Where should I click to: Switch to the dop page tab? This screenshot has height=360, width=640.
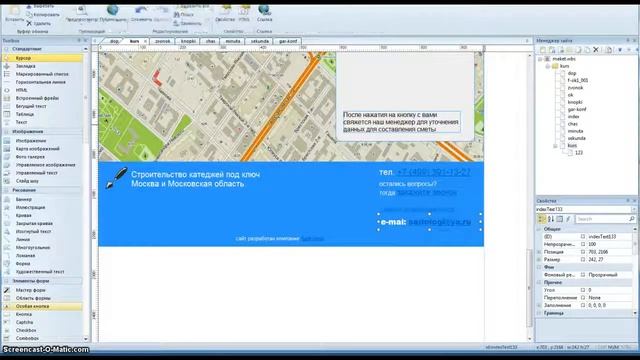pyautogui.click(x=114, y=41)
